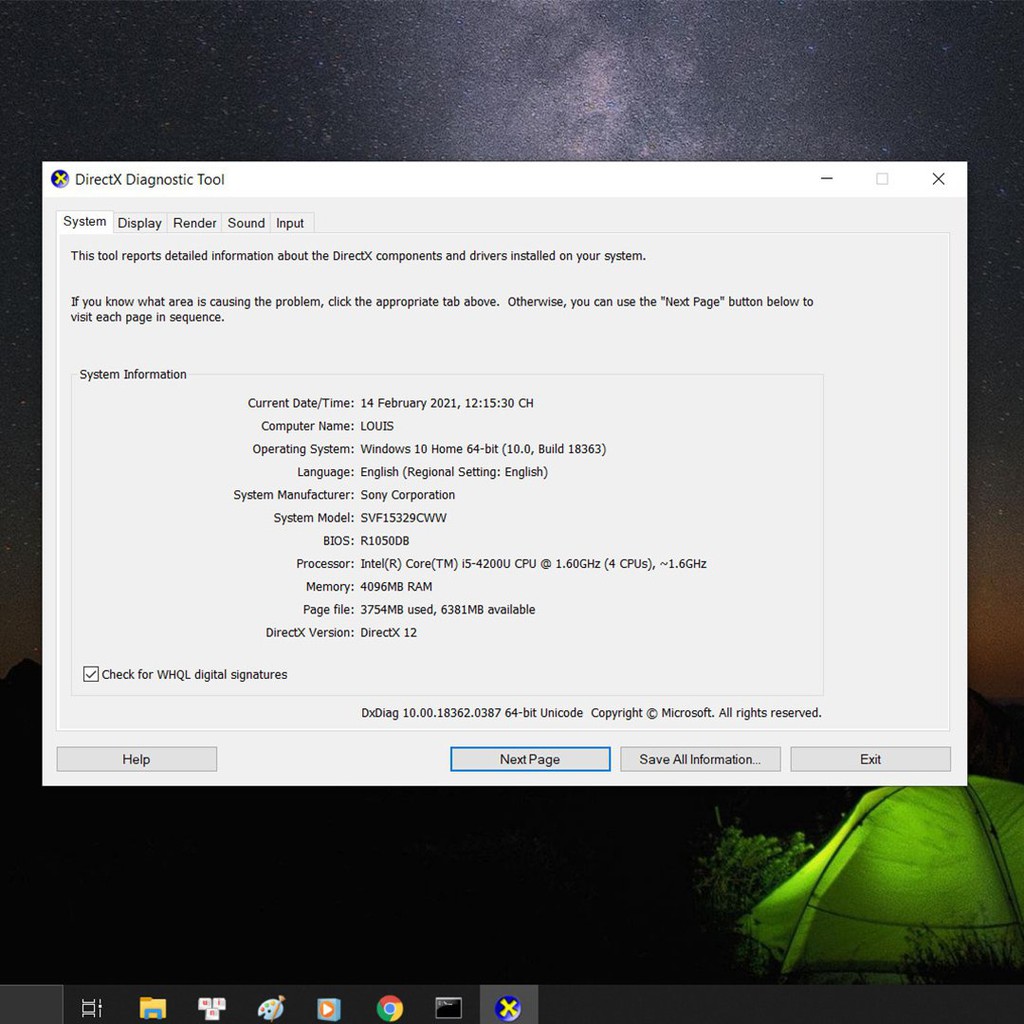This screenshot has width=1024, height=1024.
Task: Open File Explorer from the taskbar
Action: (x=153, y=1008)
